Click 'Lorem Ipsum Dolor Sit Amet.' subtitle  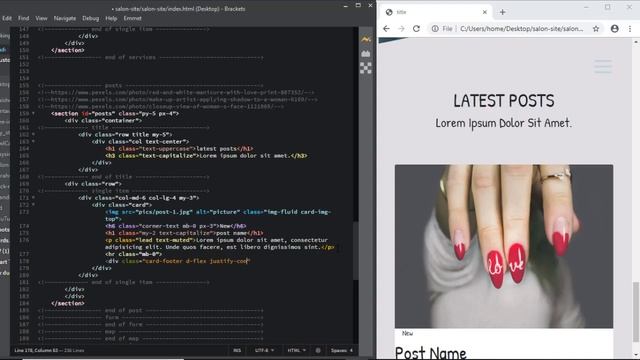point(504,123)
